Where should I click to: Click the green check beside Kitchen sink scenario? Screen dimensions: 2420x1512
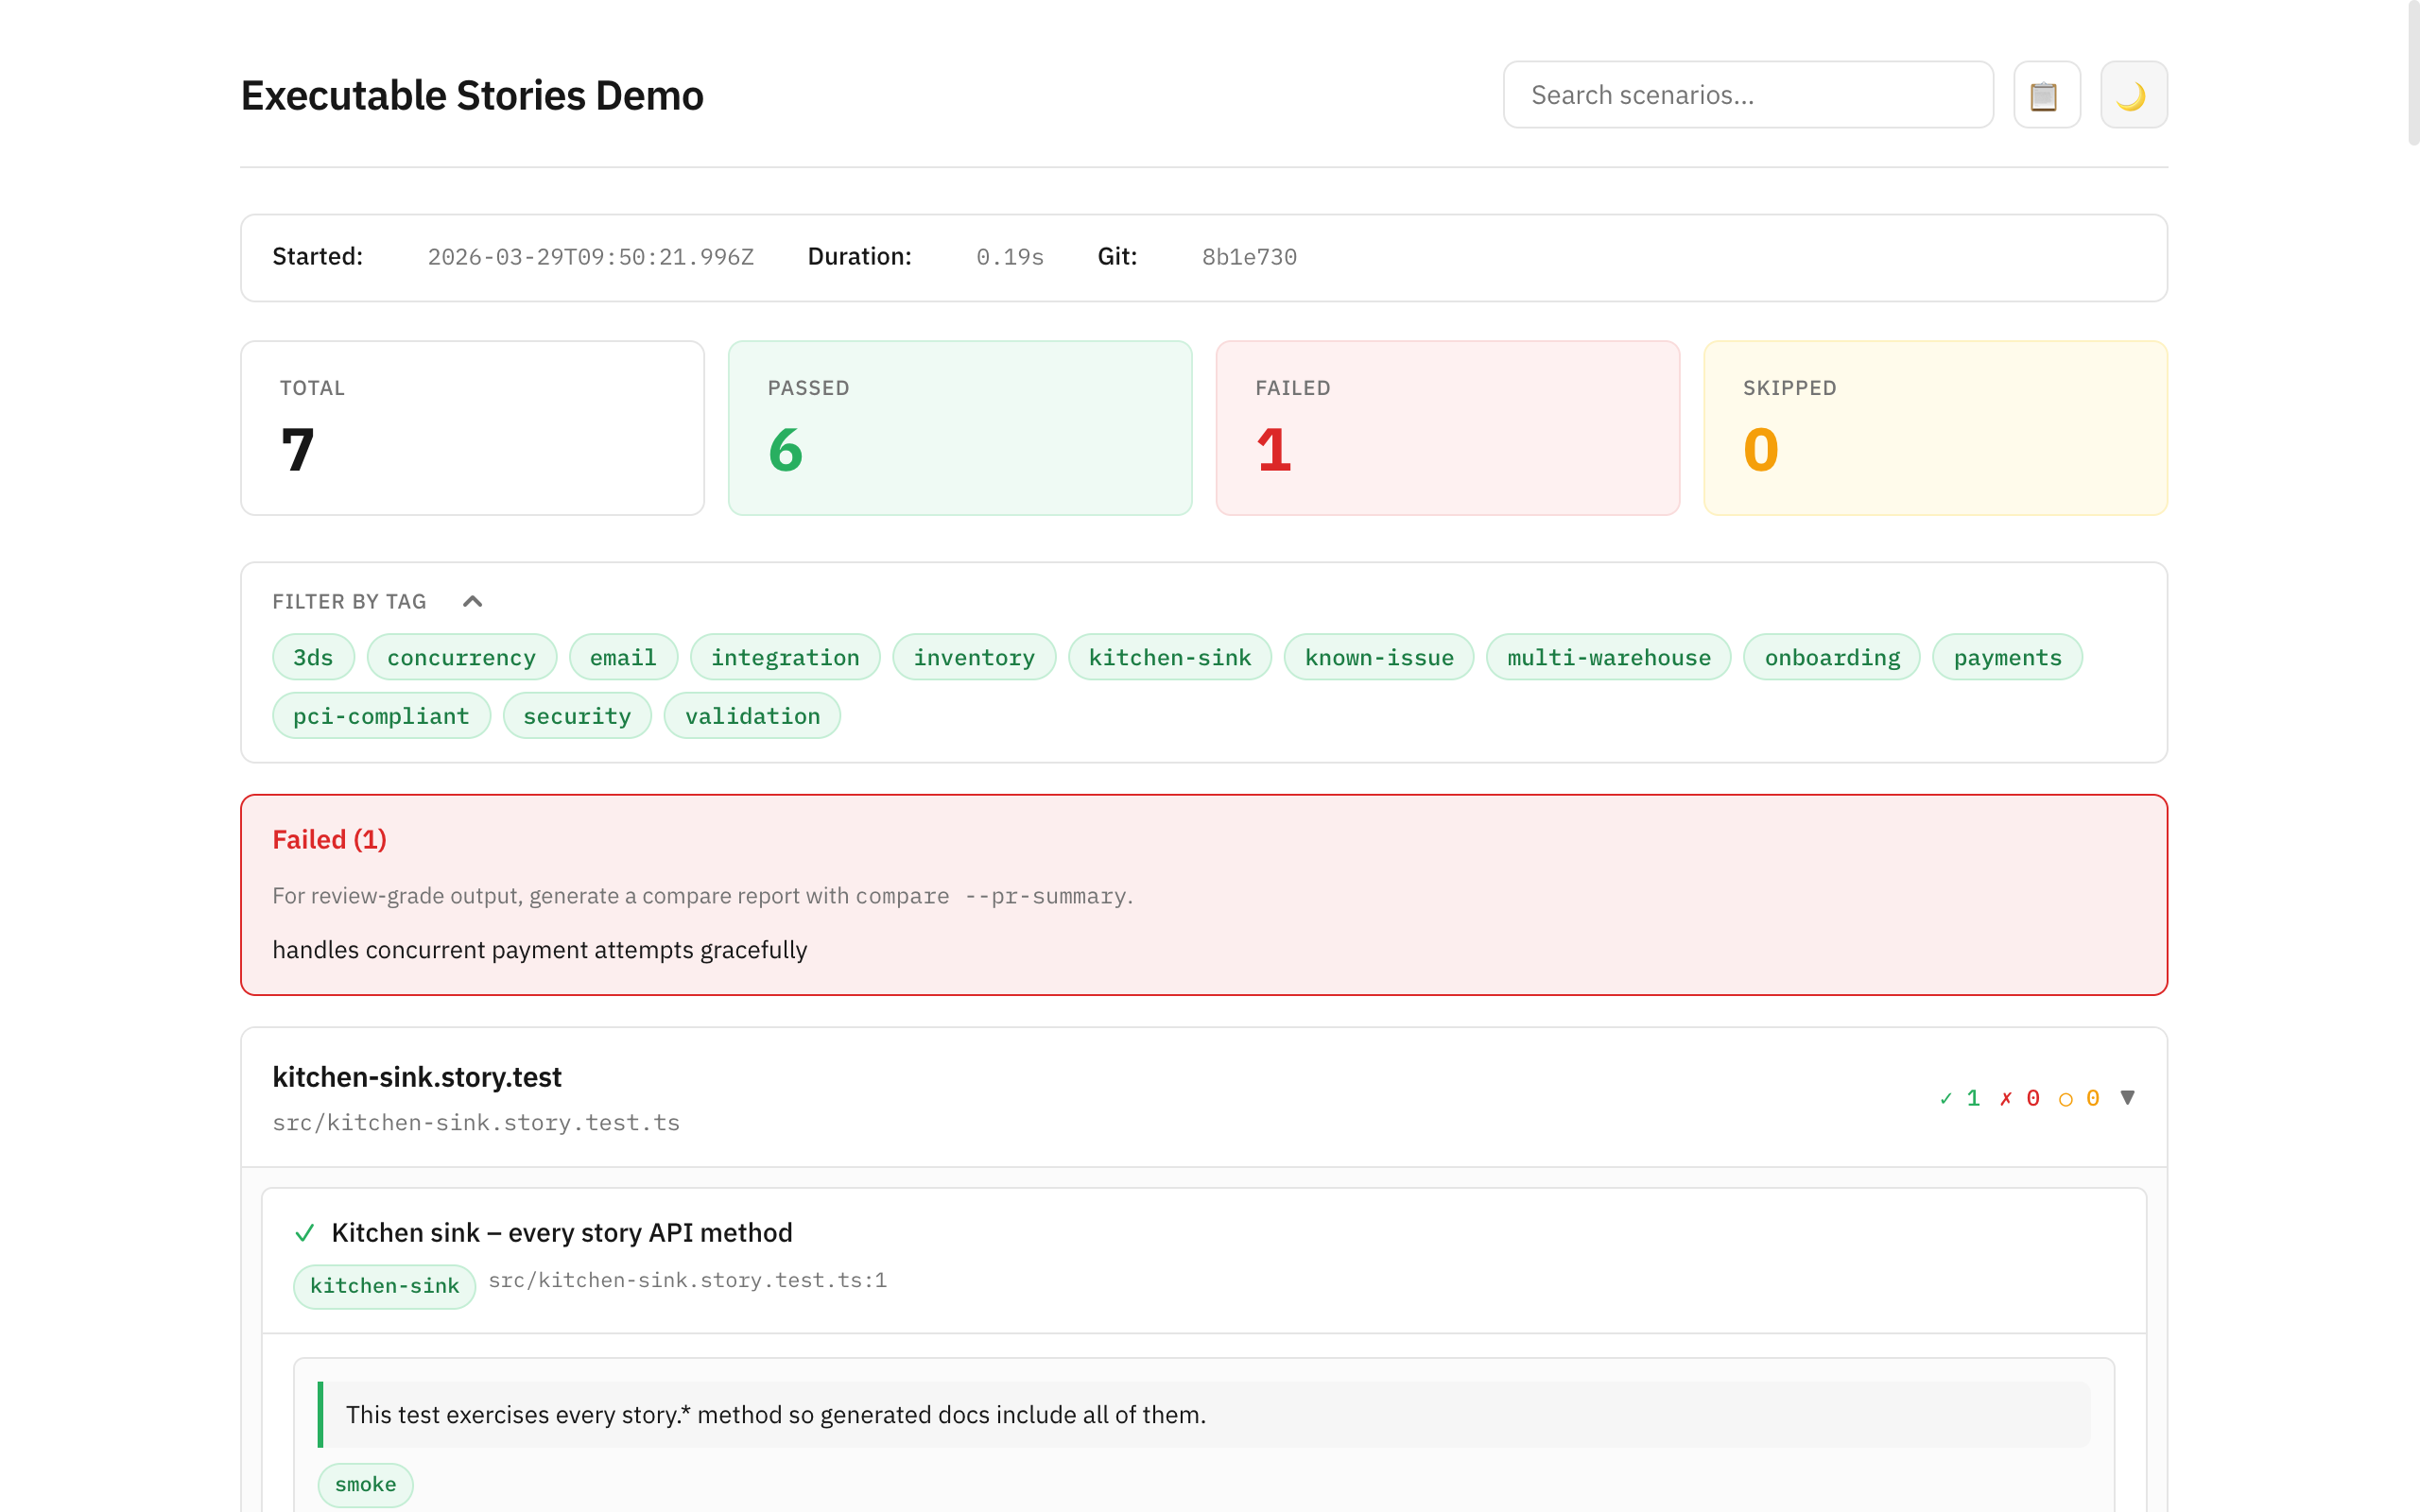(305, 1232)
